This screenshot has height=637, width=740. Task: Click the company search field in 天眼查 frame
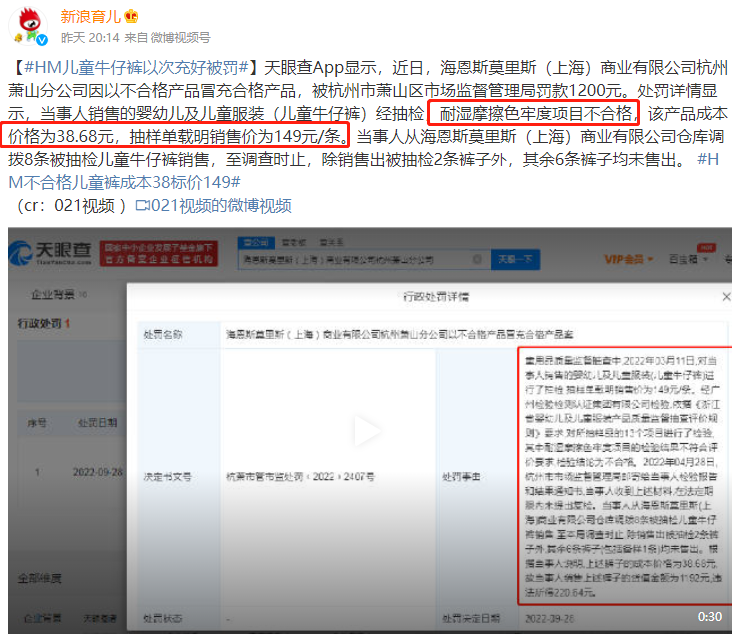[x=364, y=260]
